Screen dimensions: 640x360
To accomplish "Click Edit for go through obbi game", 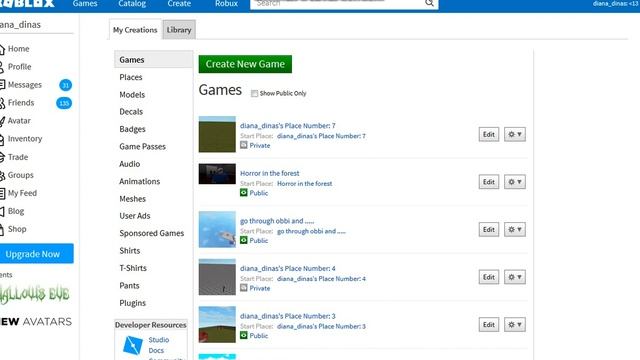I will tap(489, 229).
